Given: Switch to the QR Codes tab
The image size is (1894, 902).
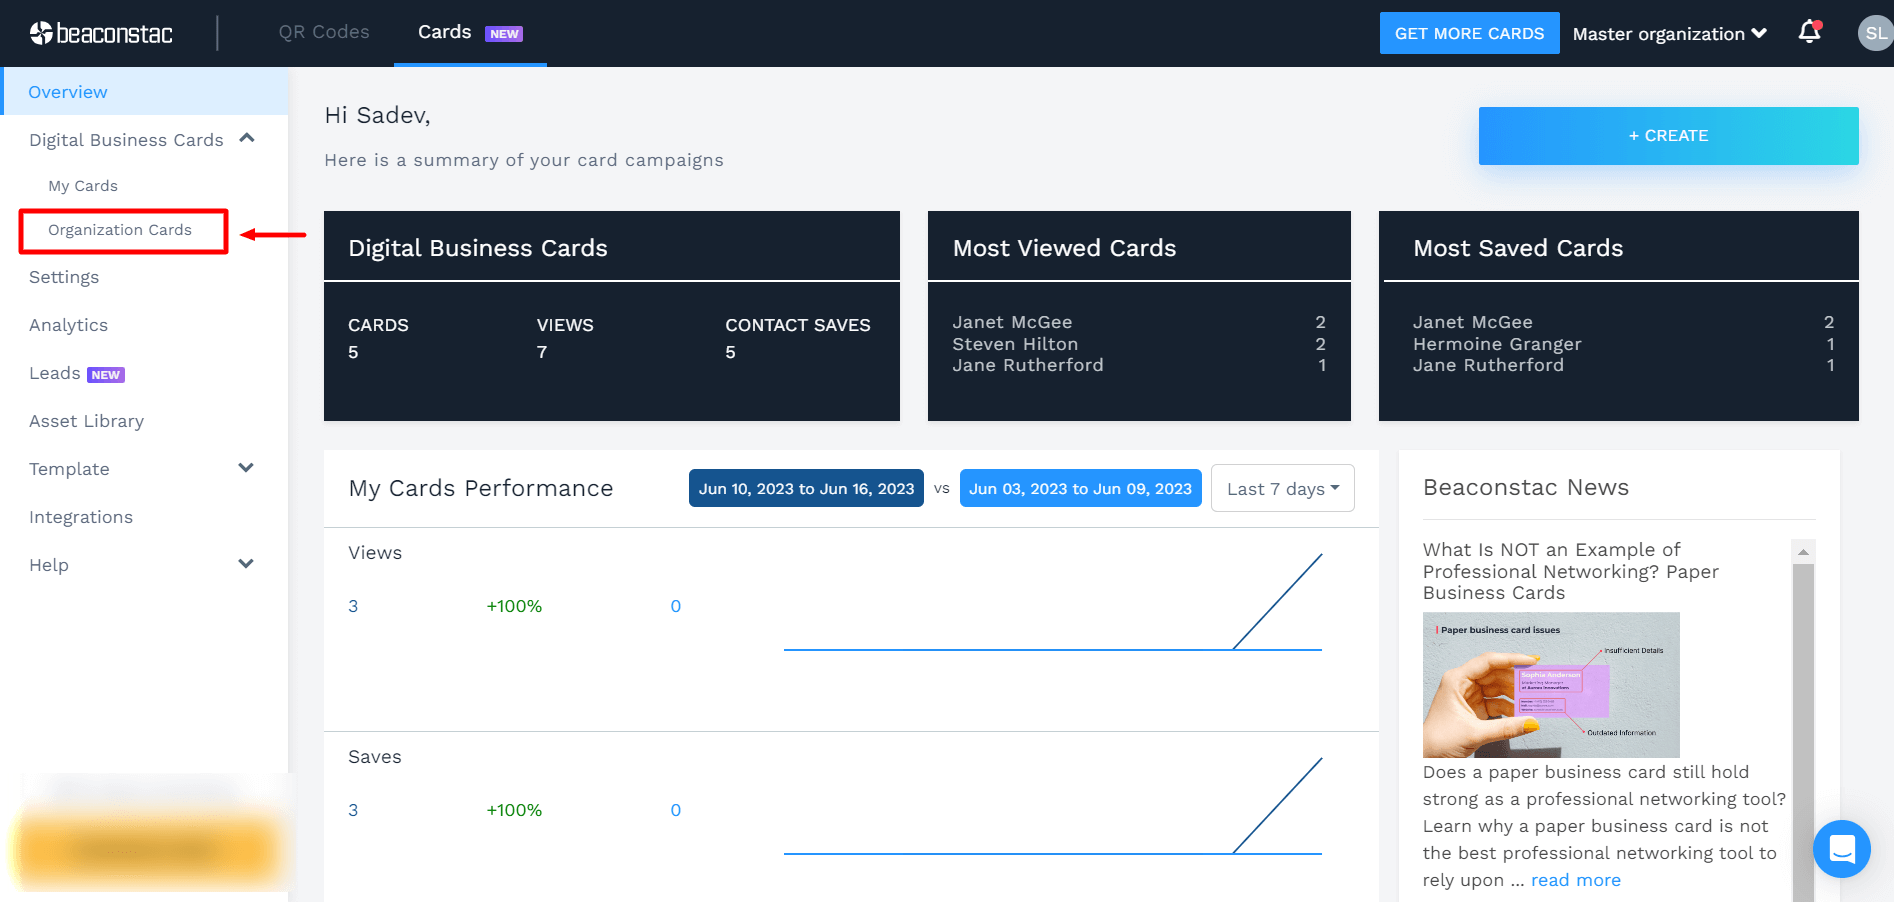Looking at the screenshot, I should click(x=324, y=31).
